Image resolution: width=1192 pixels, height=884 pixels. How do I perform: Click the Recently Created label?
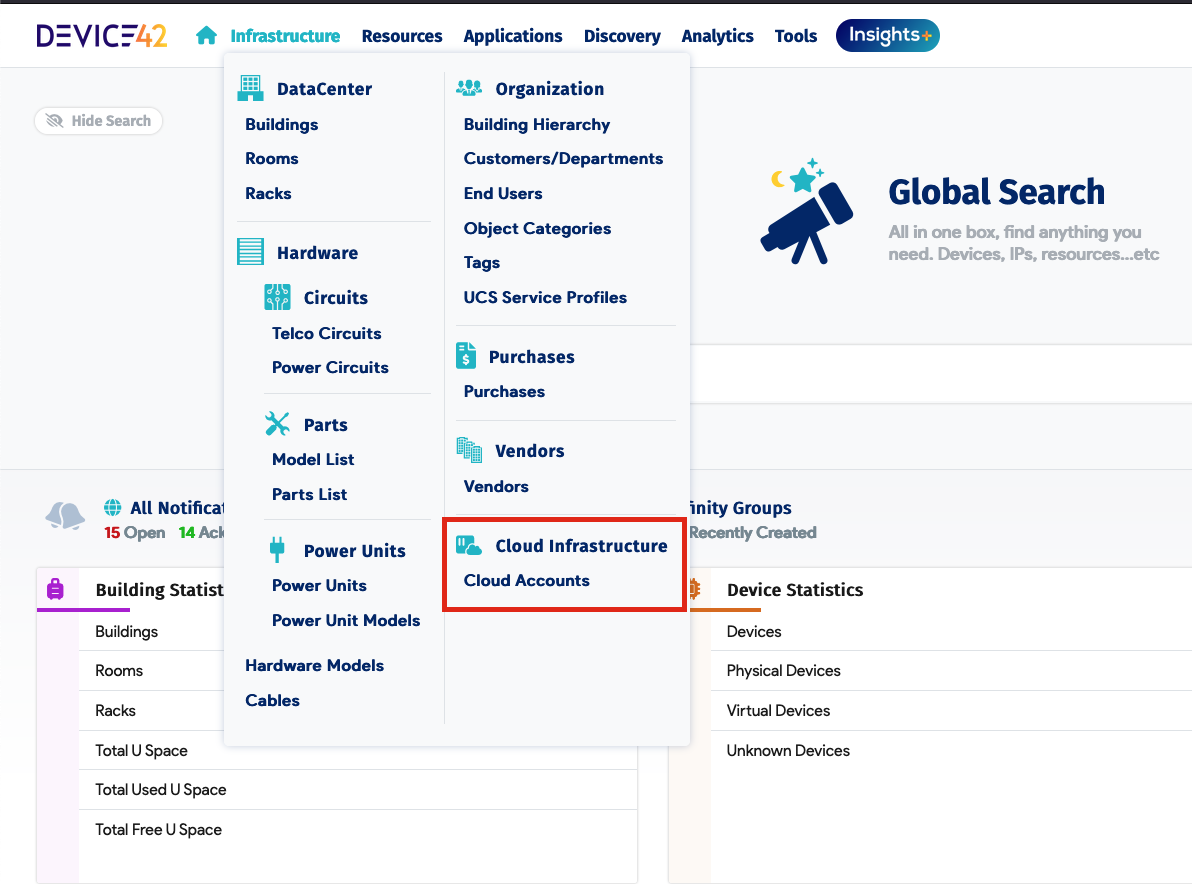click(x=753, y=533)
